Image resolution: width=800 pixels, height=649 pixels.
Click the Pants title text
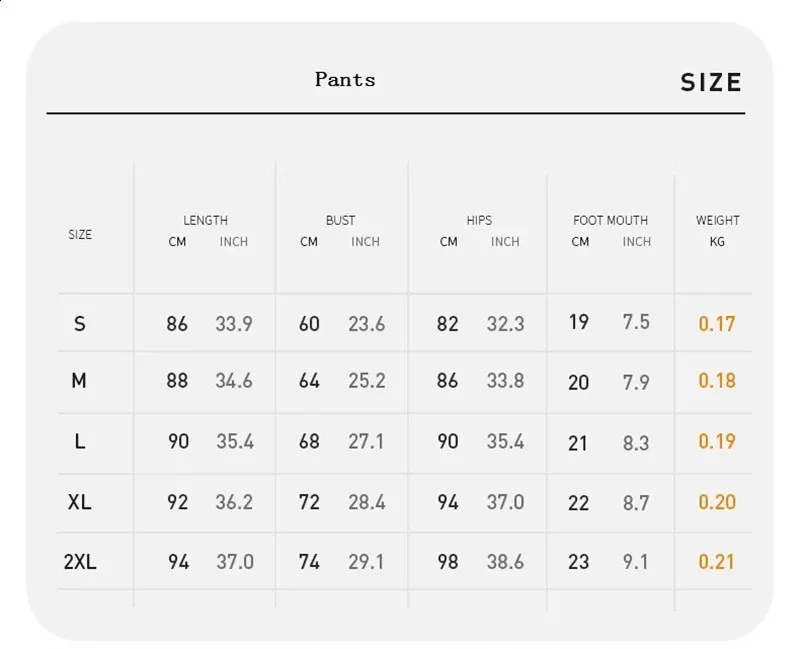pyautogui.click(x=345, y=79)
